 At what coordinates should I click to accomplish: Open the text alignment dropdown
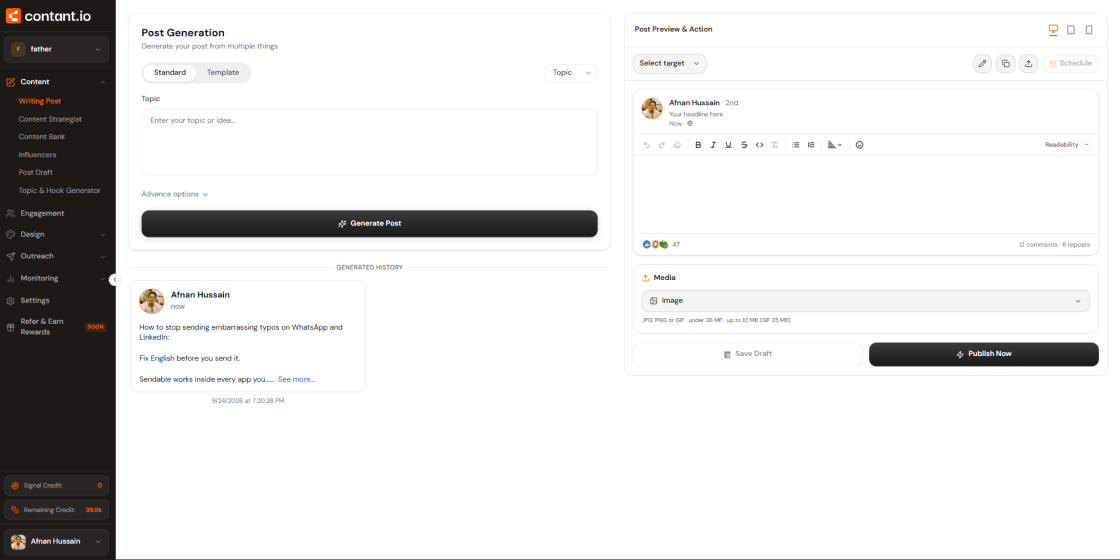tap(834, 145)
